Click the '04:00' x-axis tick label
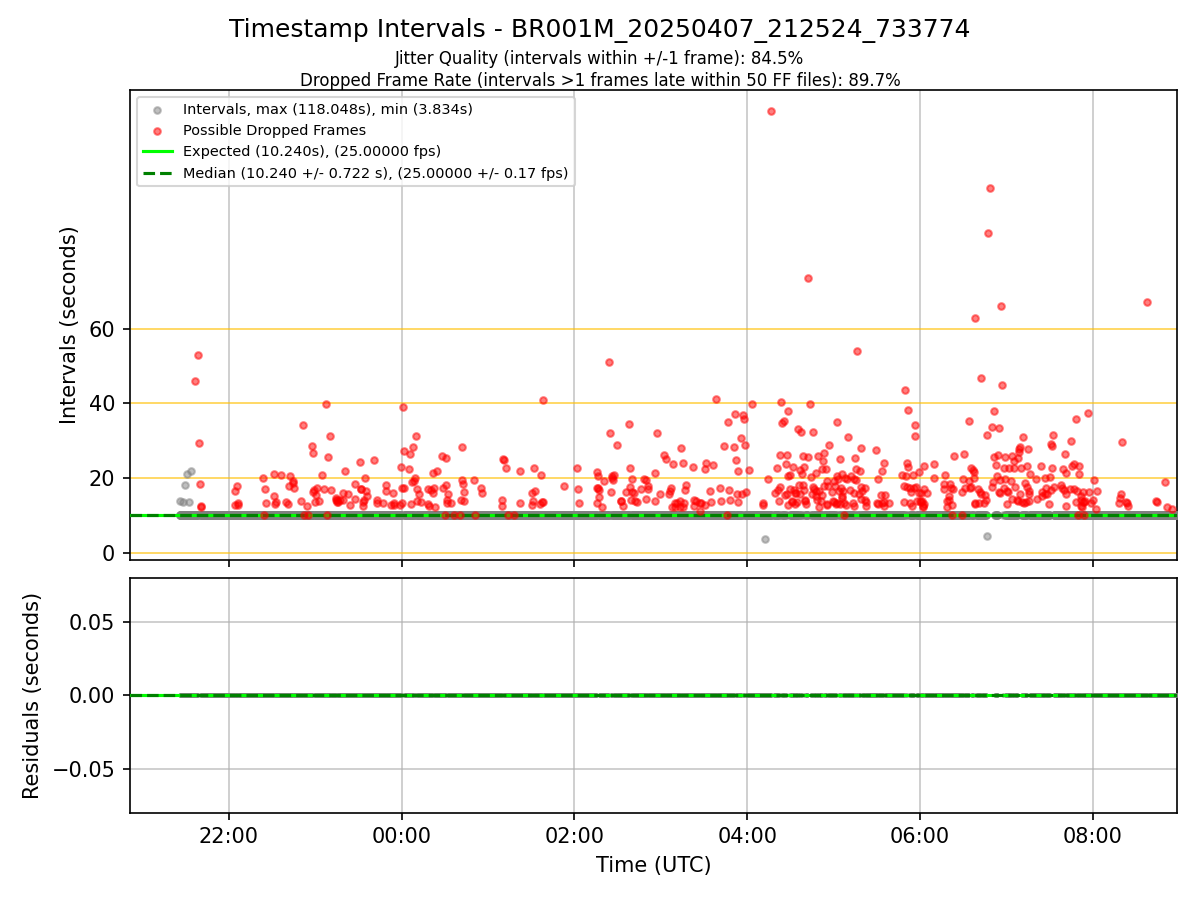This screenshot has height=900, width=1200. [x=747, y=834]
